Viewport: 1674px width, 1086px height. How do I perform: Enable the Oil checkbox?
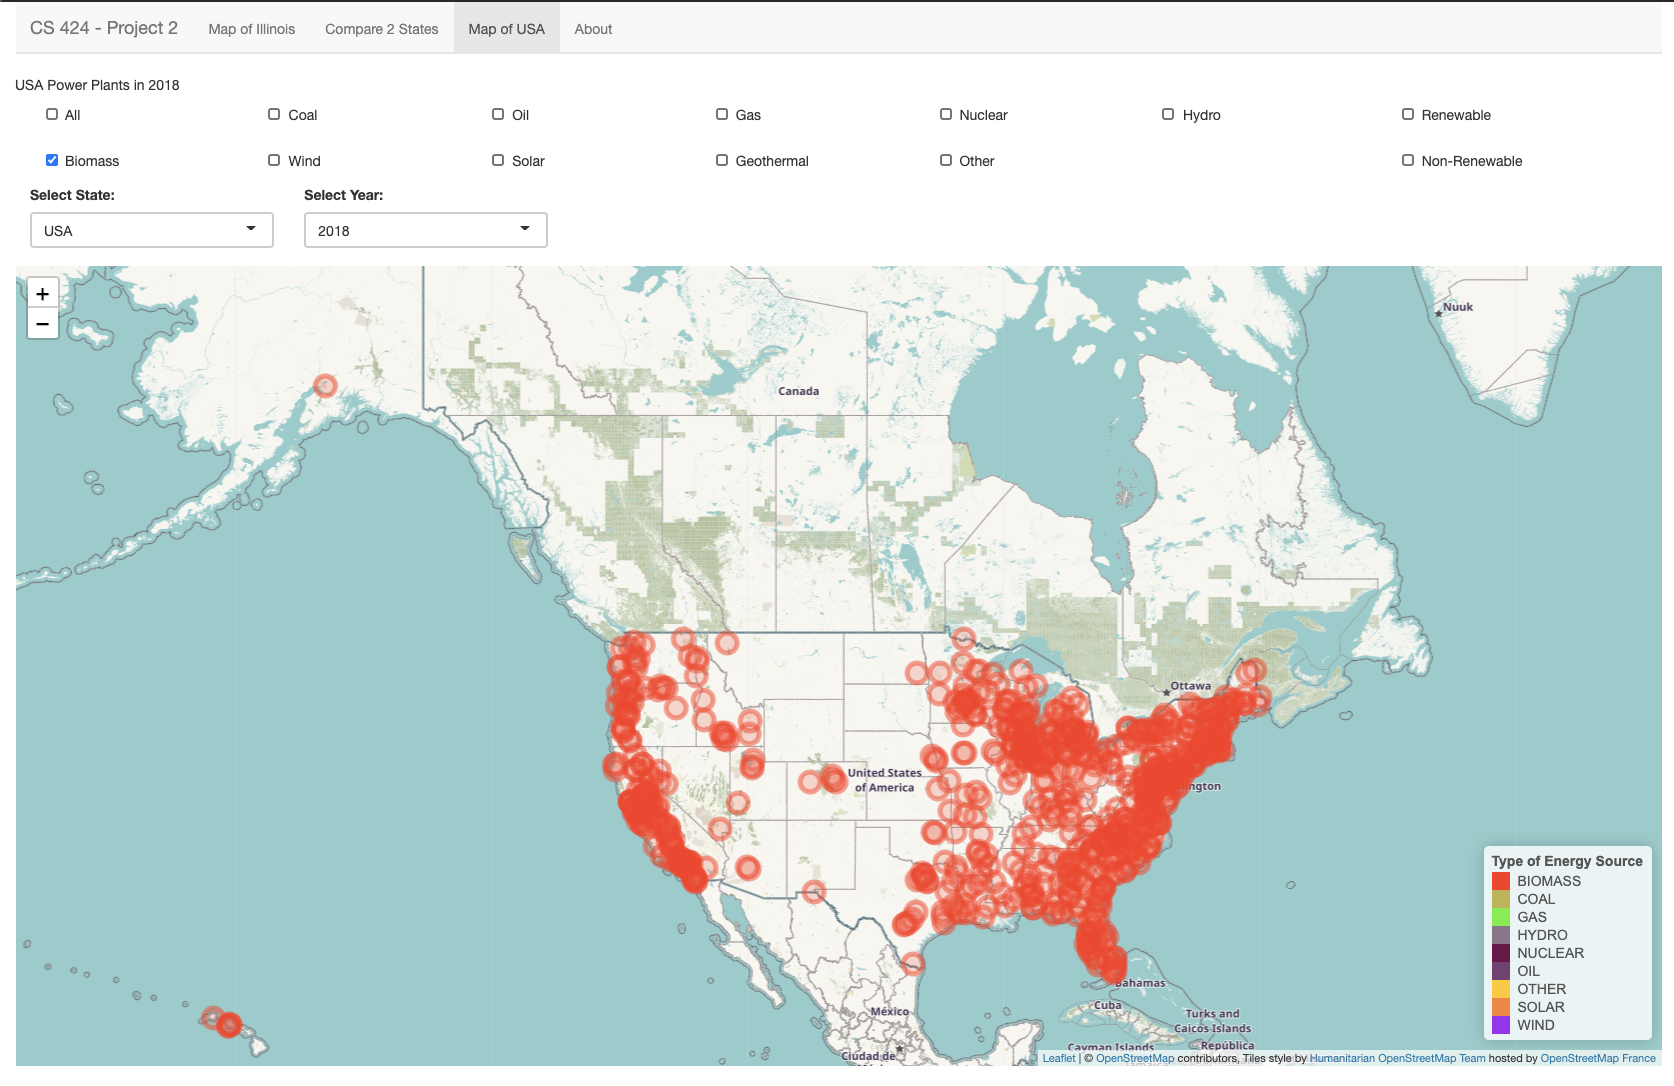[x=498, y=114]
